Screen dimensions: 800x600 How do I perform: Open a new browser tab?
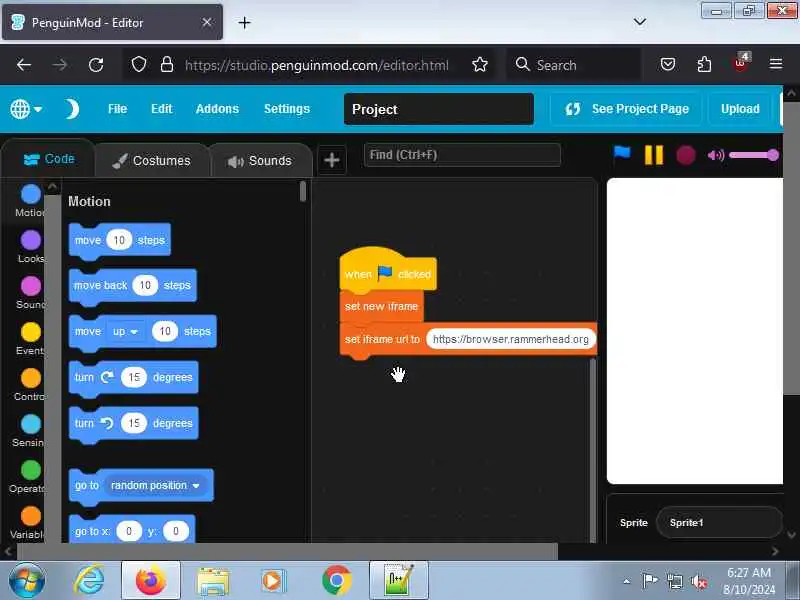[244, 22]
